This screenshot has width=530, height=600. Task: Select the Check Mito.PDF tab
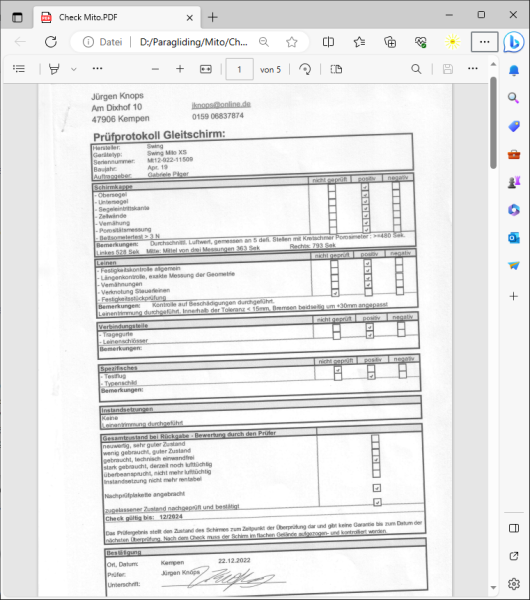point(117,17)
